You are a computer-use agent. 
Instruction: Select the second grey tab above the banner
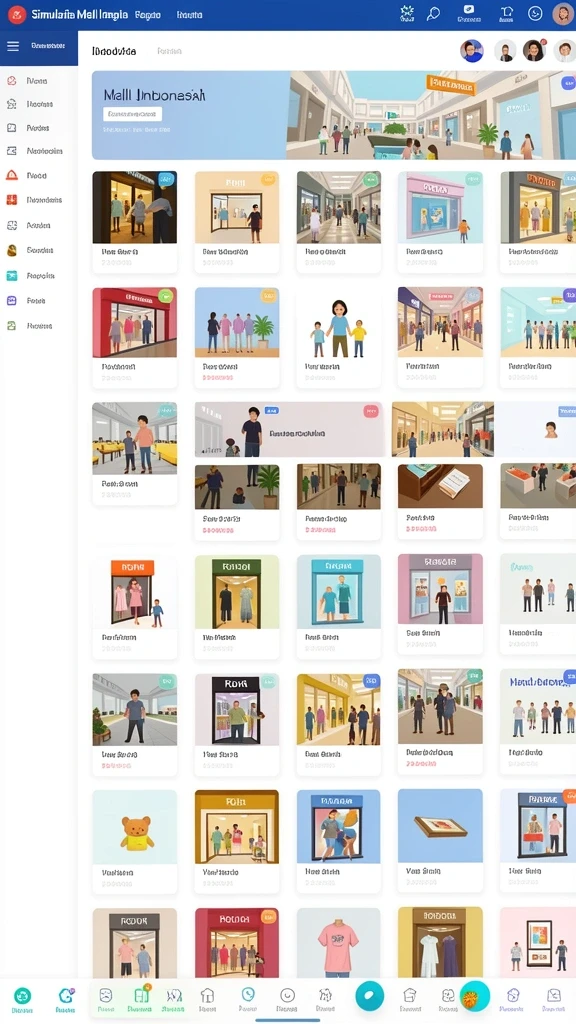point(169,51)
